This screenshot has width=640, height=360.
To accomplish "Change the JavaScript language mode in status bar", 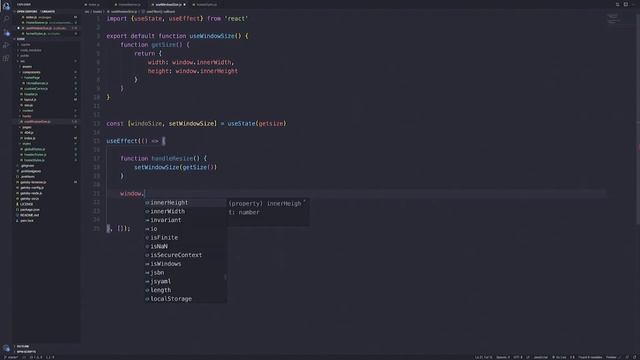I will tap(541, 358).
